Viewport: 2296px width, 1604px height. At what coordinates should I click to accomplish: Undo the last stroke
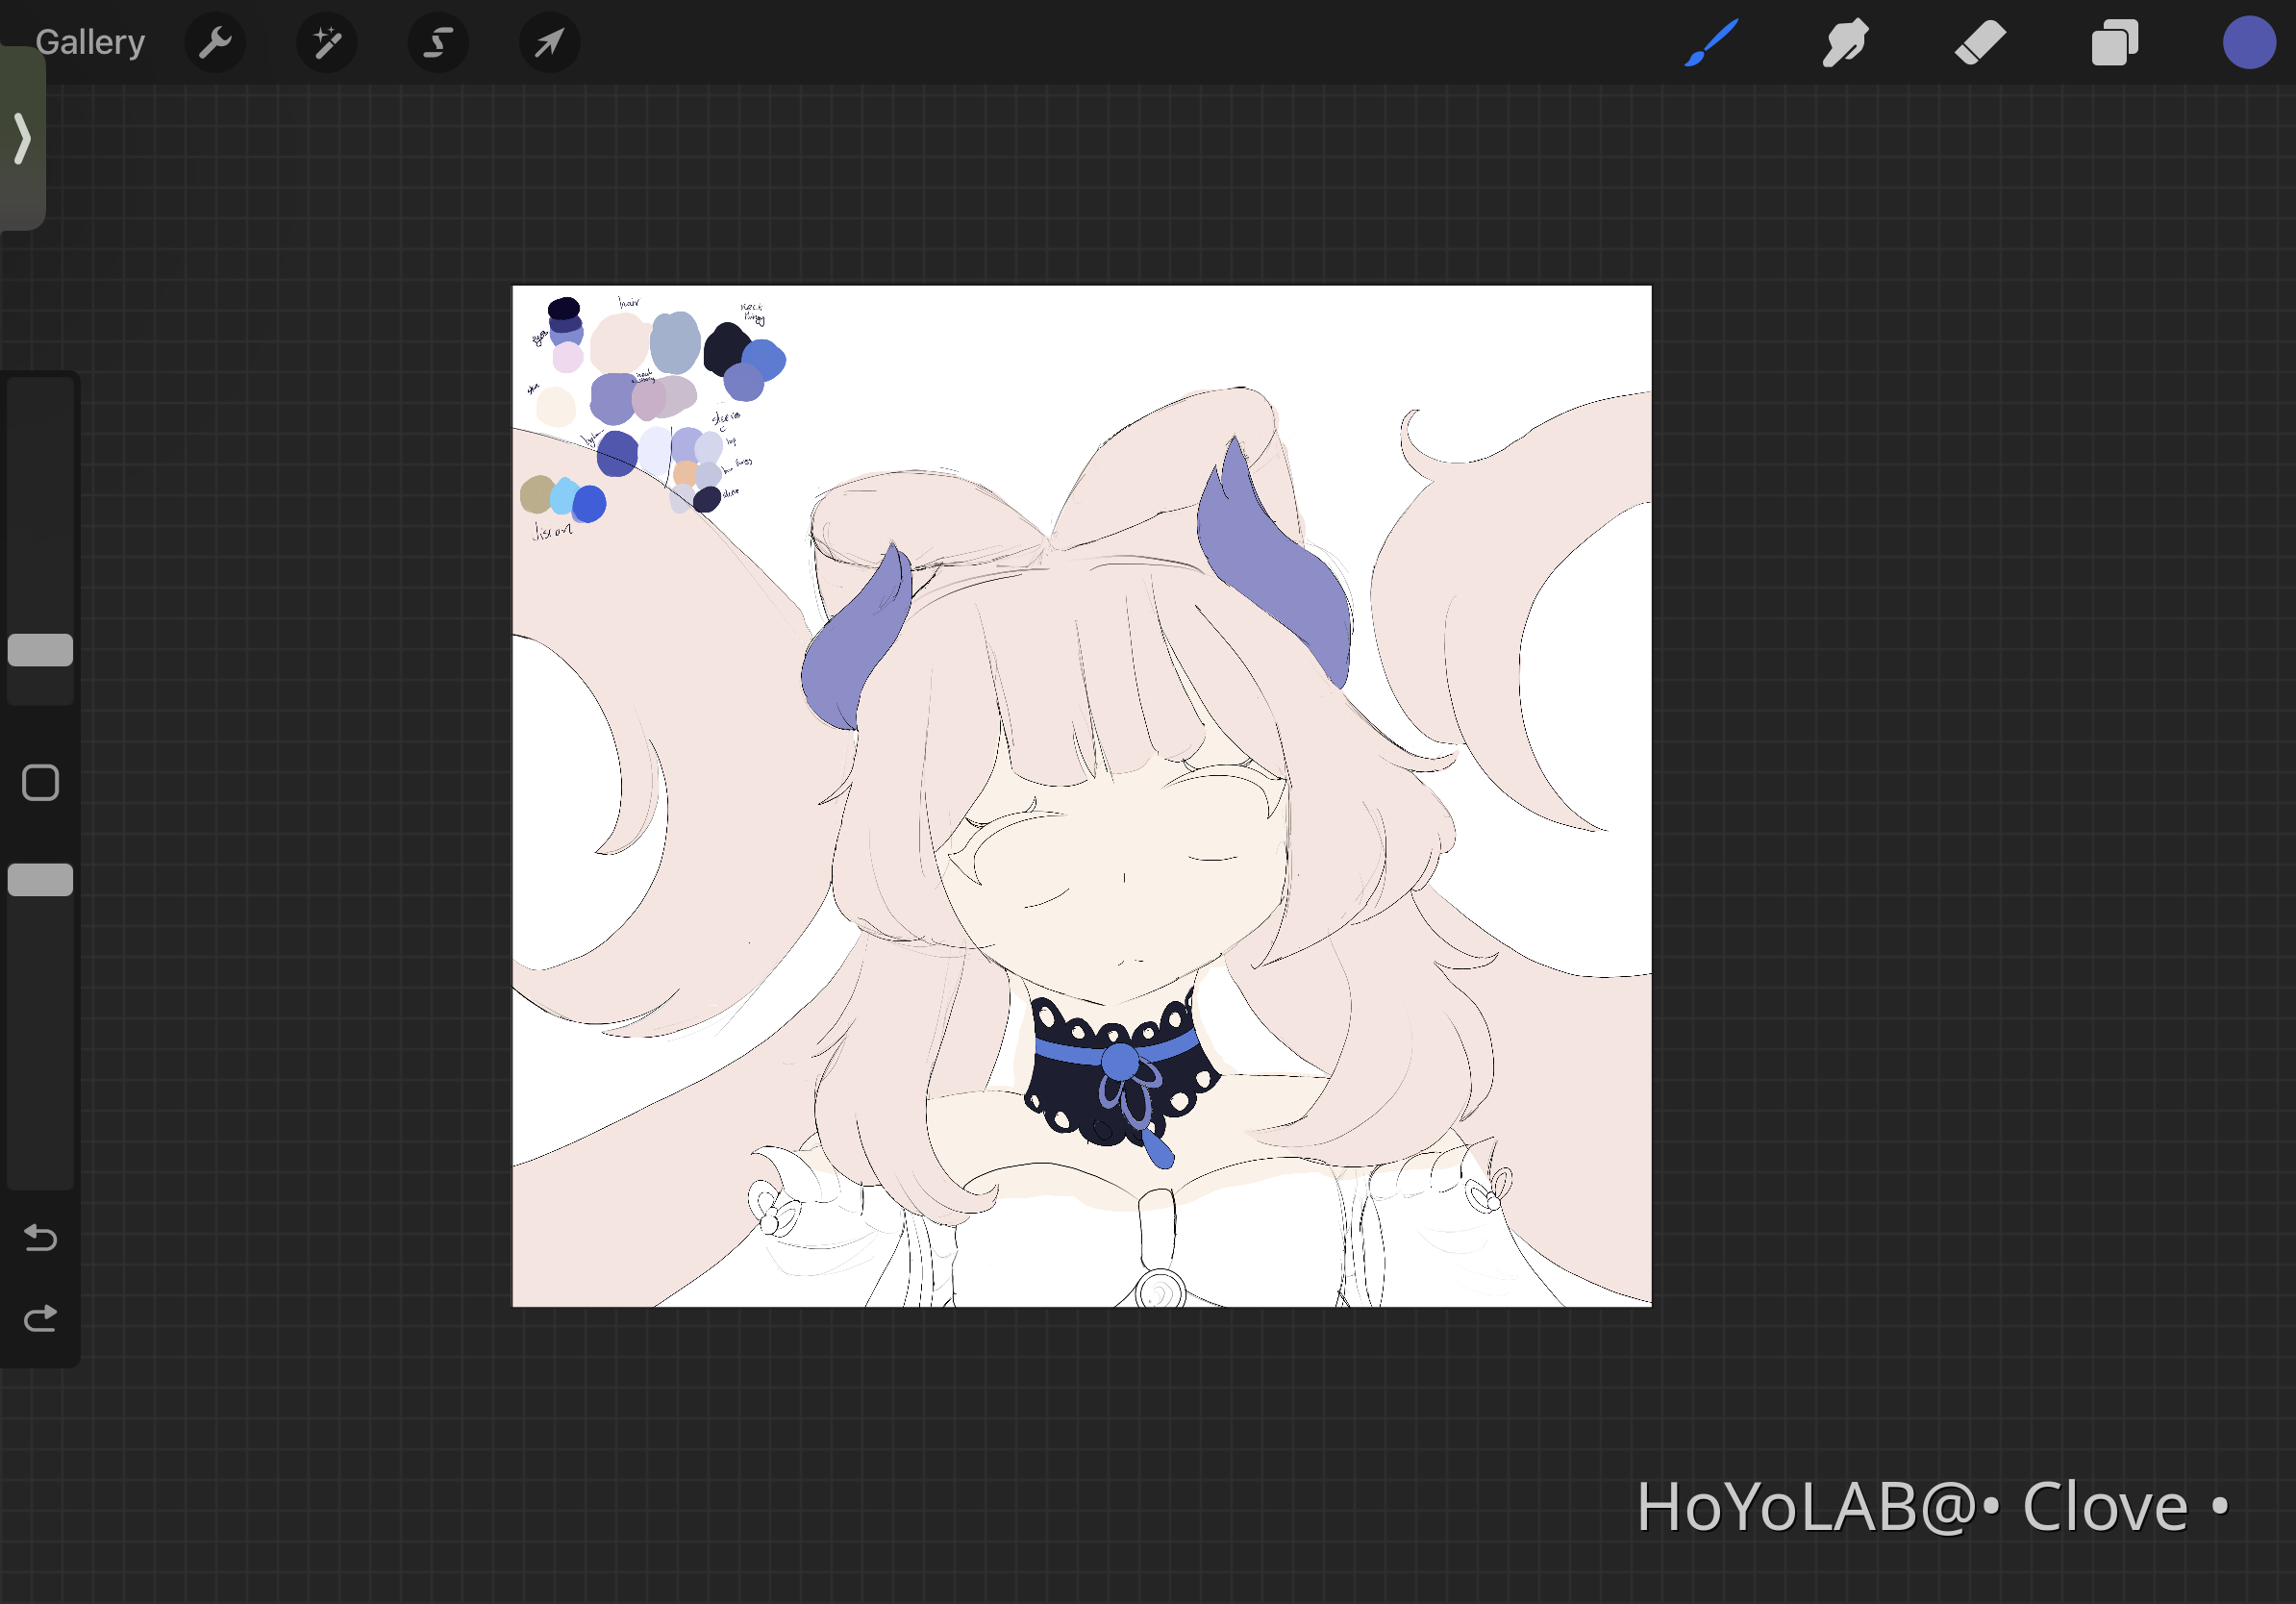pos(39,1239)
